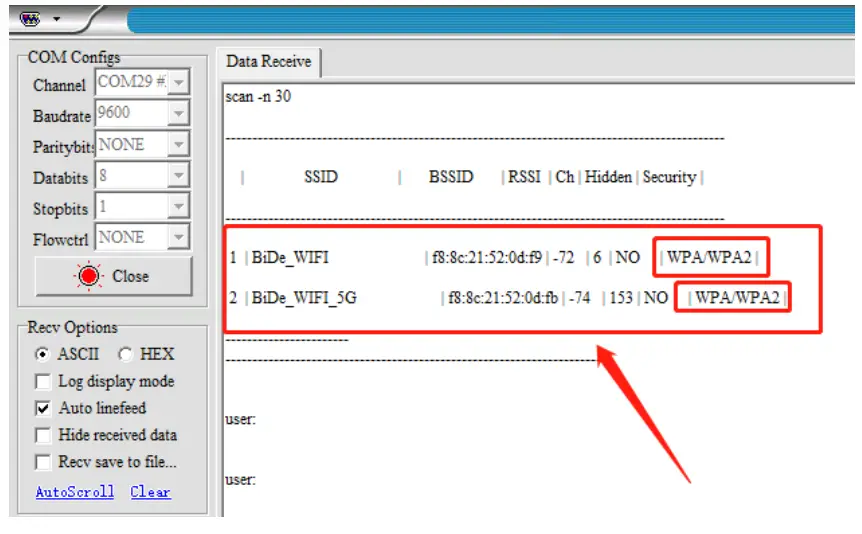Click WPA/WPA2 security of BiDe_WIFI row

(x=709, y=257)
